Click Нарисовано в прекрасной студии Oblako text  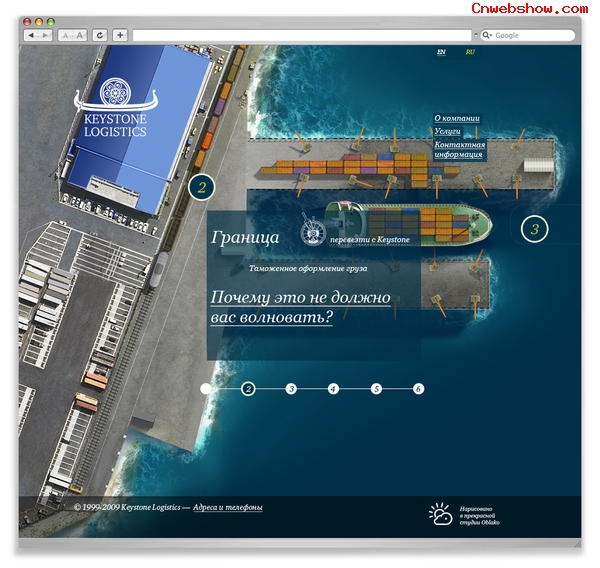pos(479,516)
